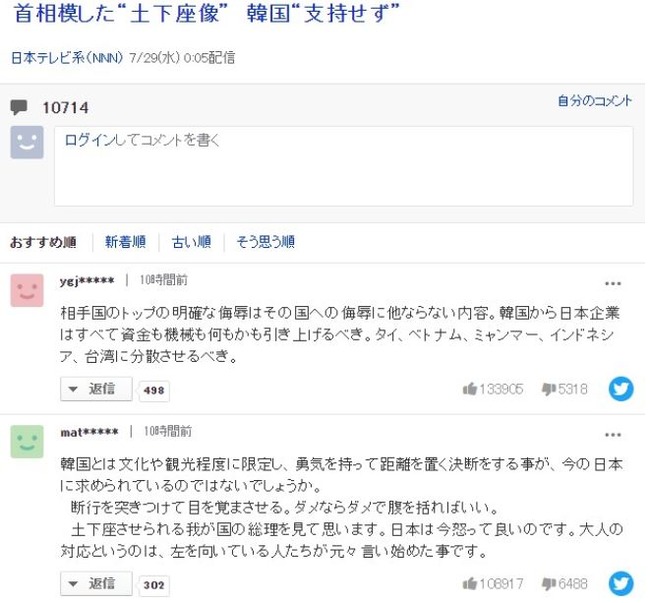Expand 返信 replies under ygj***** comment
This screenshot has height=603, width=650.
click(x=96, y=389)
